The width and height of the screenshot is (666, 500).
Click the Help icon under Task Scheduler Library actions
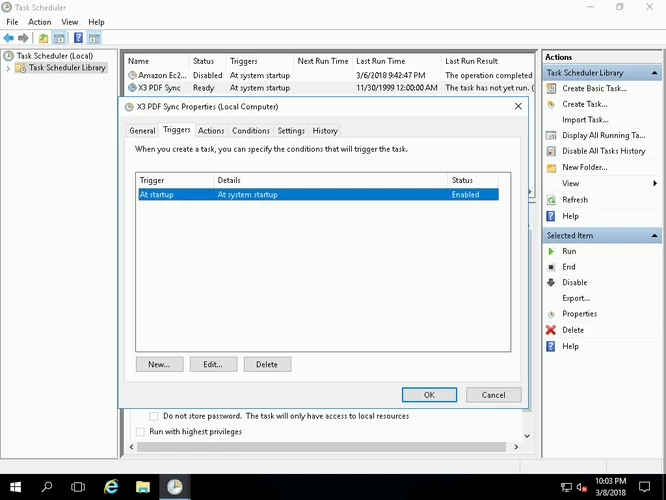[x=551, y=216]
